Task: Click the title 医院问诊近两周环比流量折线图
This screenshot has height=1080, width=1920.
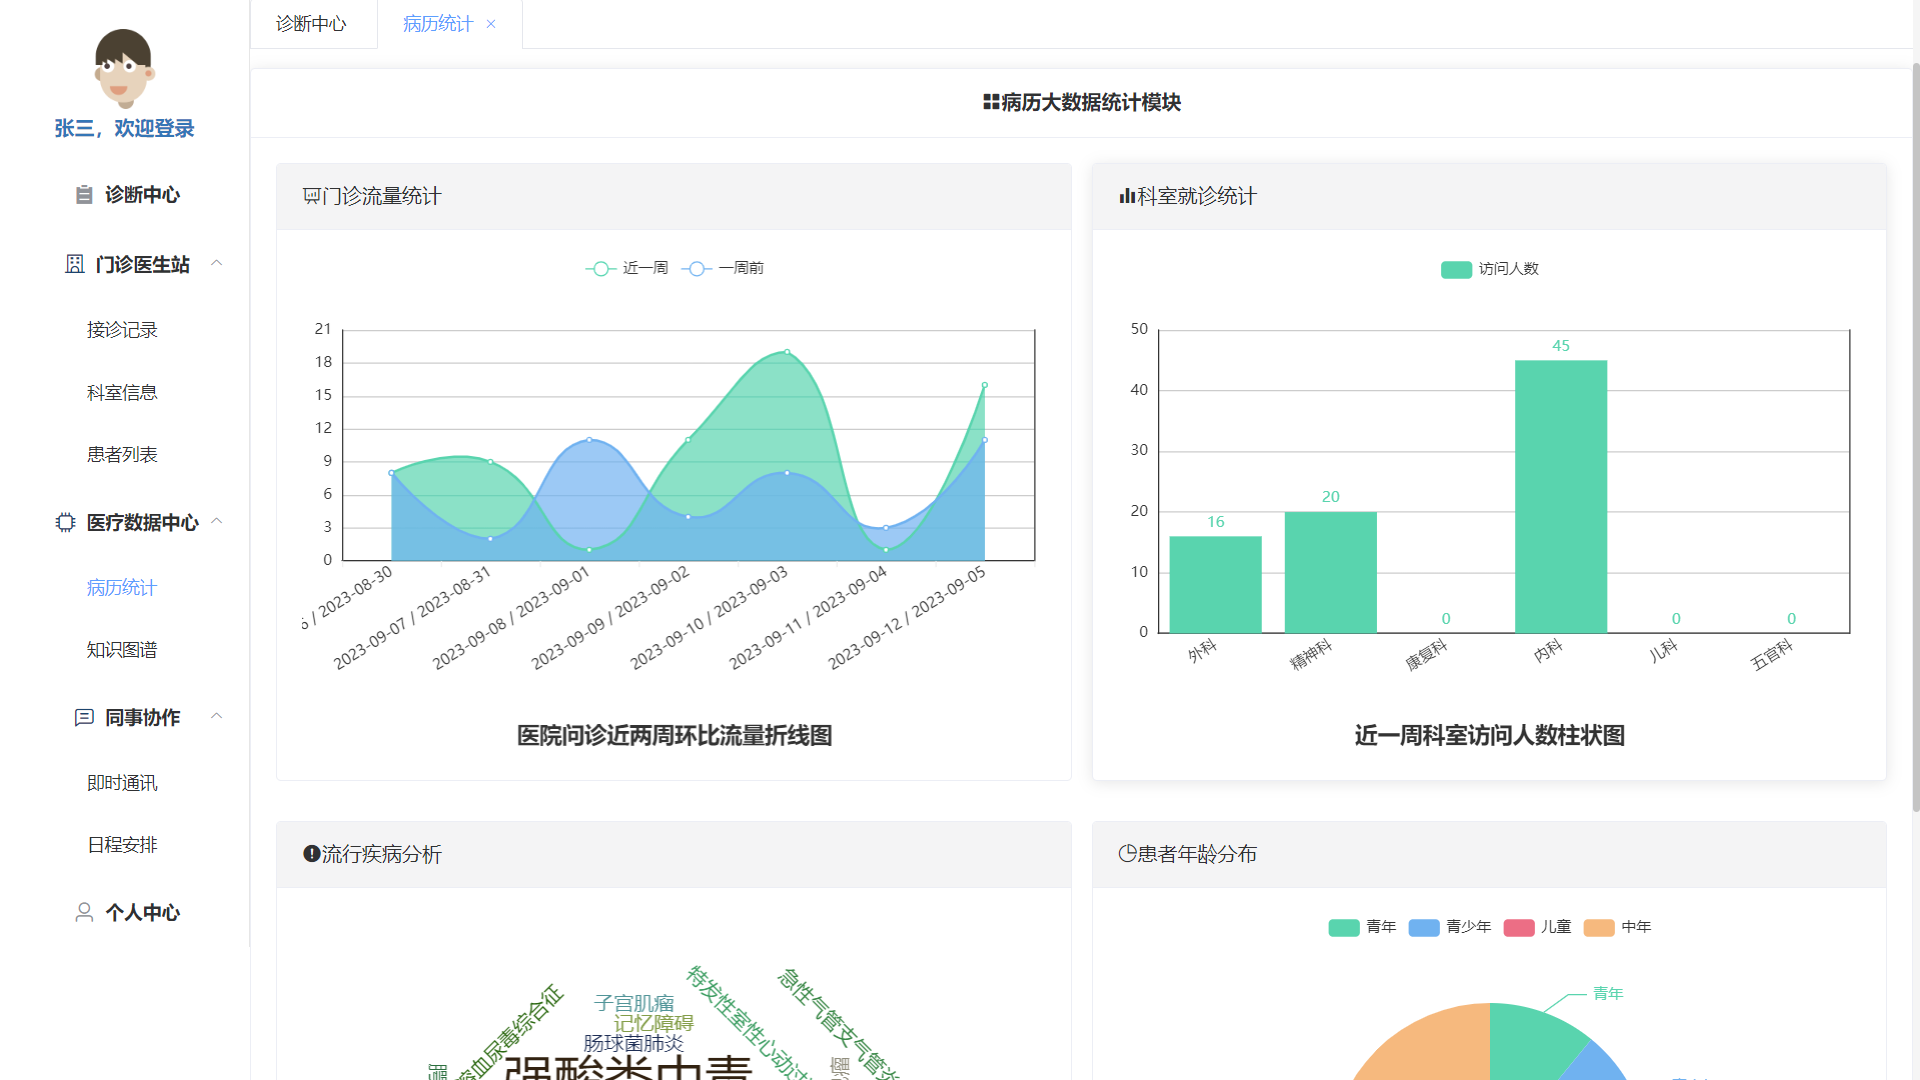Action: (674, 736)
